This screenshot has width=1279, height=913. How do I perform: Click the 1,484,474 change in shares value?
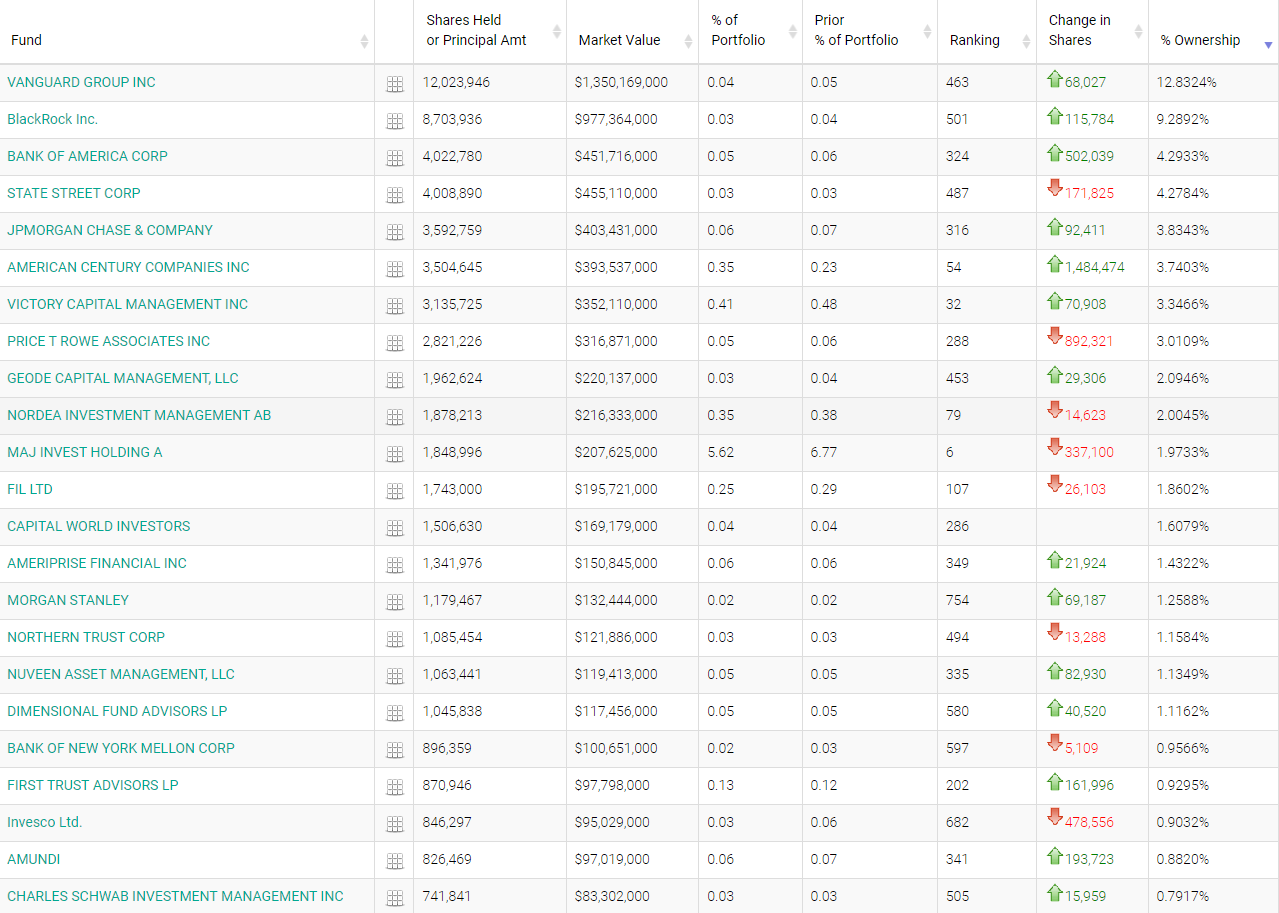pos(1094,267)
